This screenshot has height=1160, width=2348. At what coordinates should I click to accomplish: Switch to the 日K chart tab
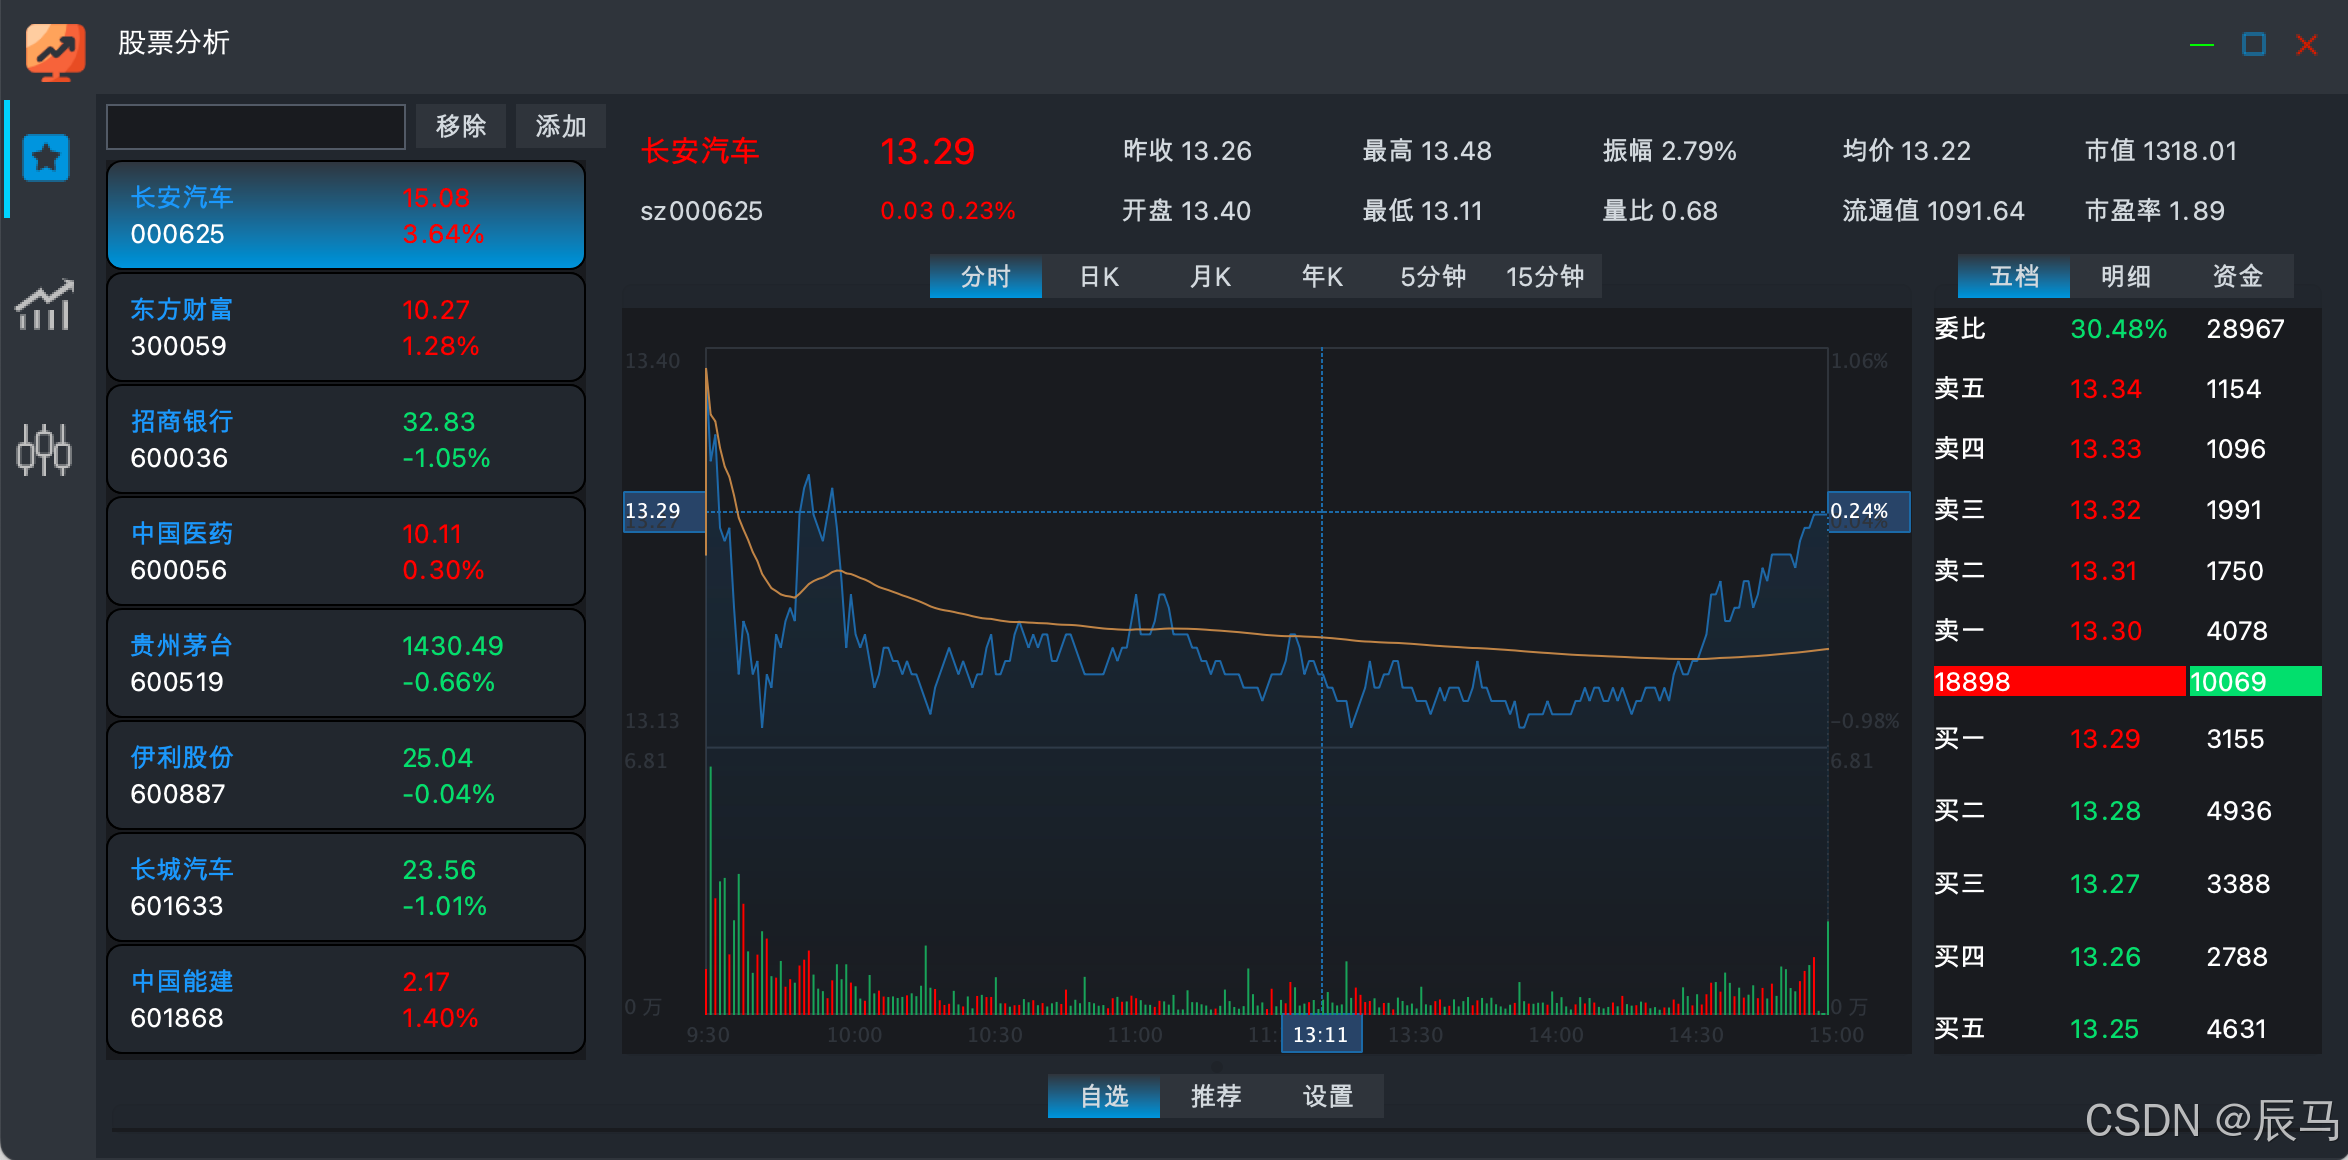coord(1098,277)
